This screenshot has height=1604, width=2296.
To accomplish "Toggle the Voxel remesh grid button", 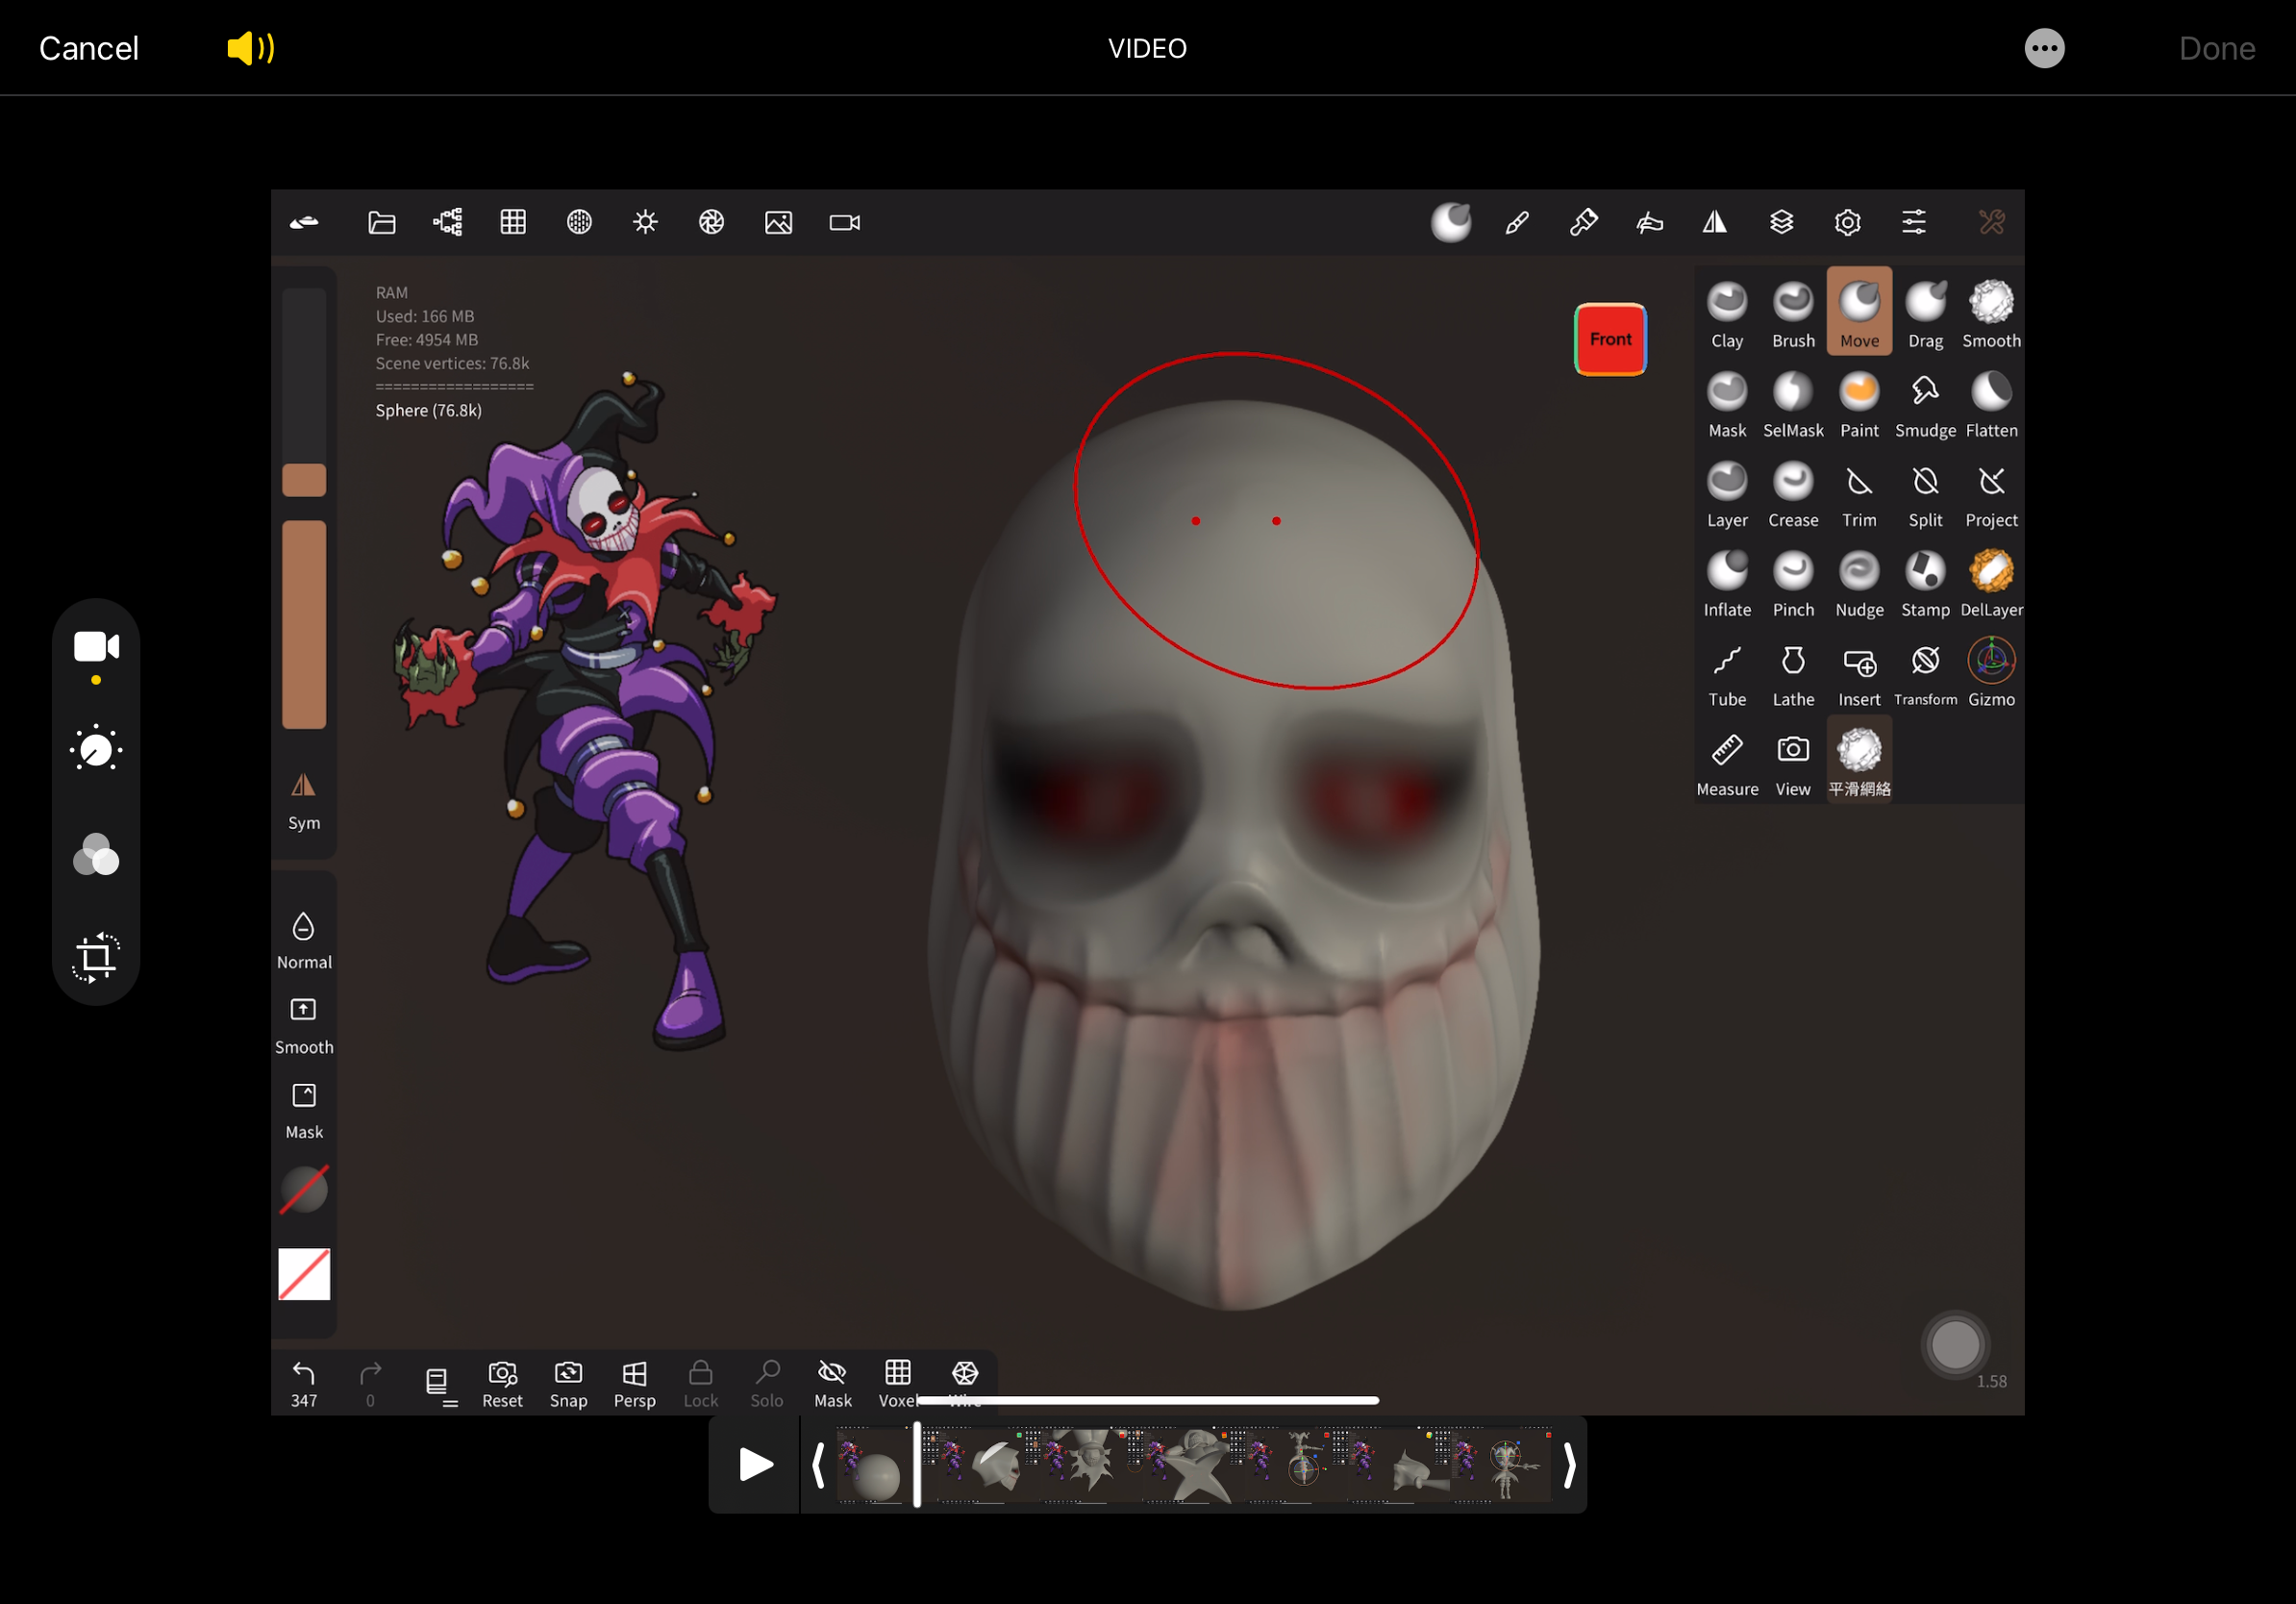I will [897, 1383].
